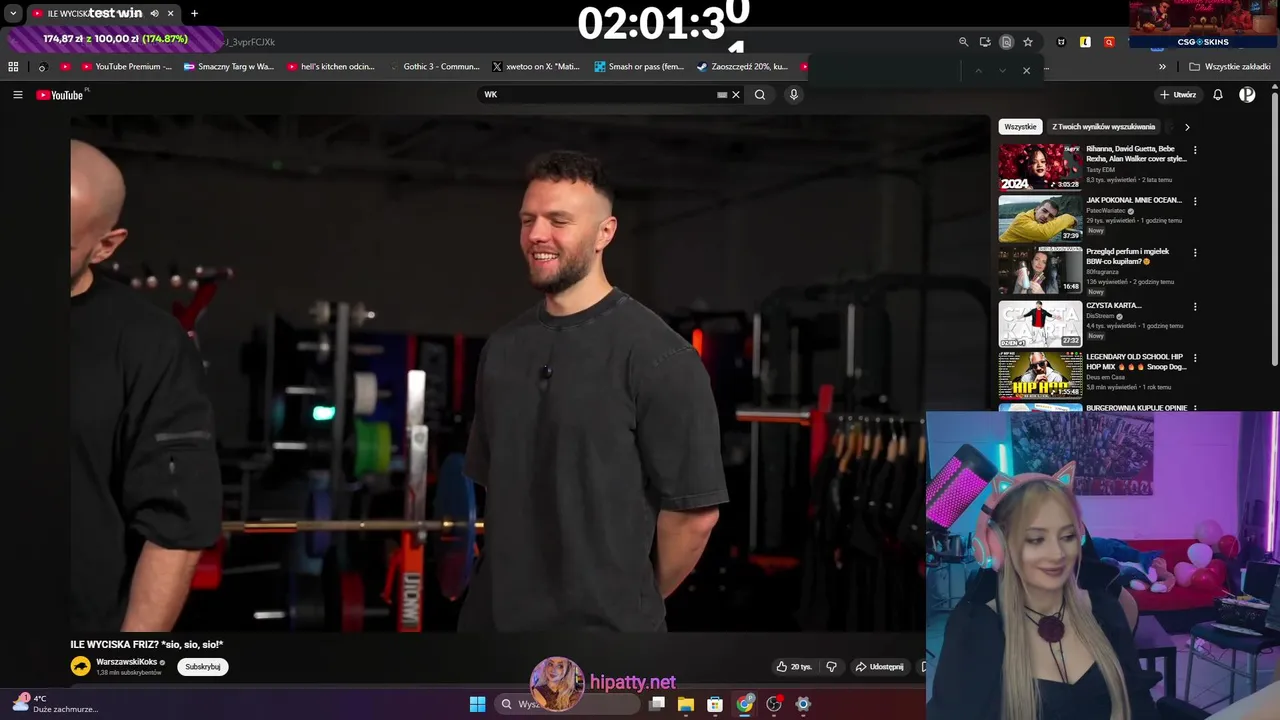
Task: Open the CZYSTA KARTA video thumbnail
Action: coord(1040,323)
